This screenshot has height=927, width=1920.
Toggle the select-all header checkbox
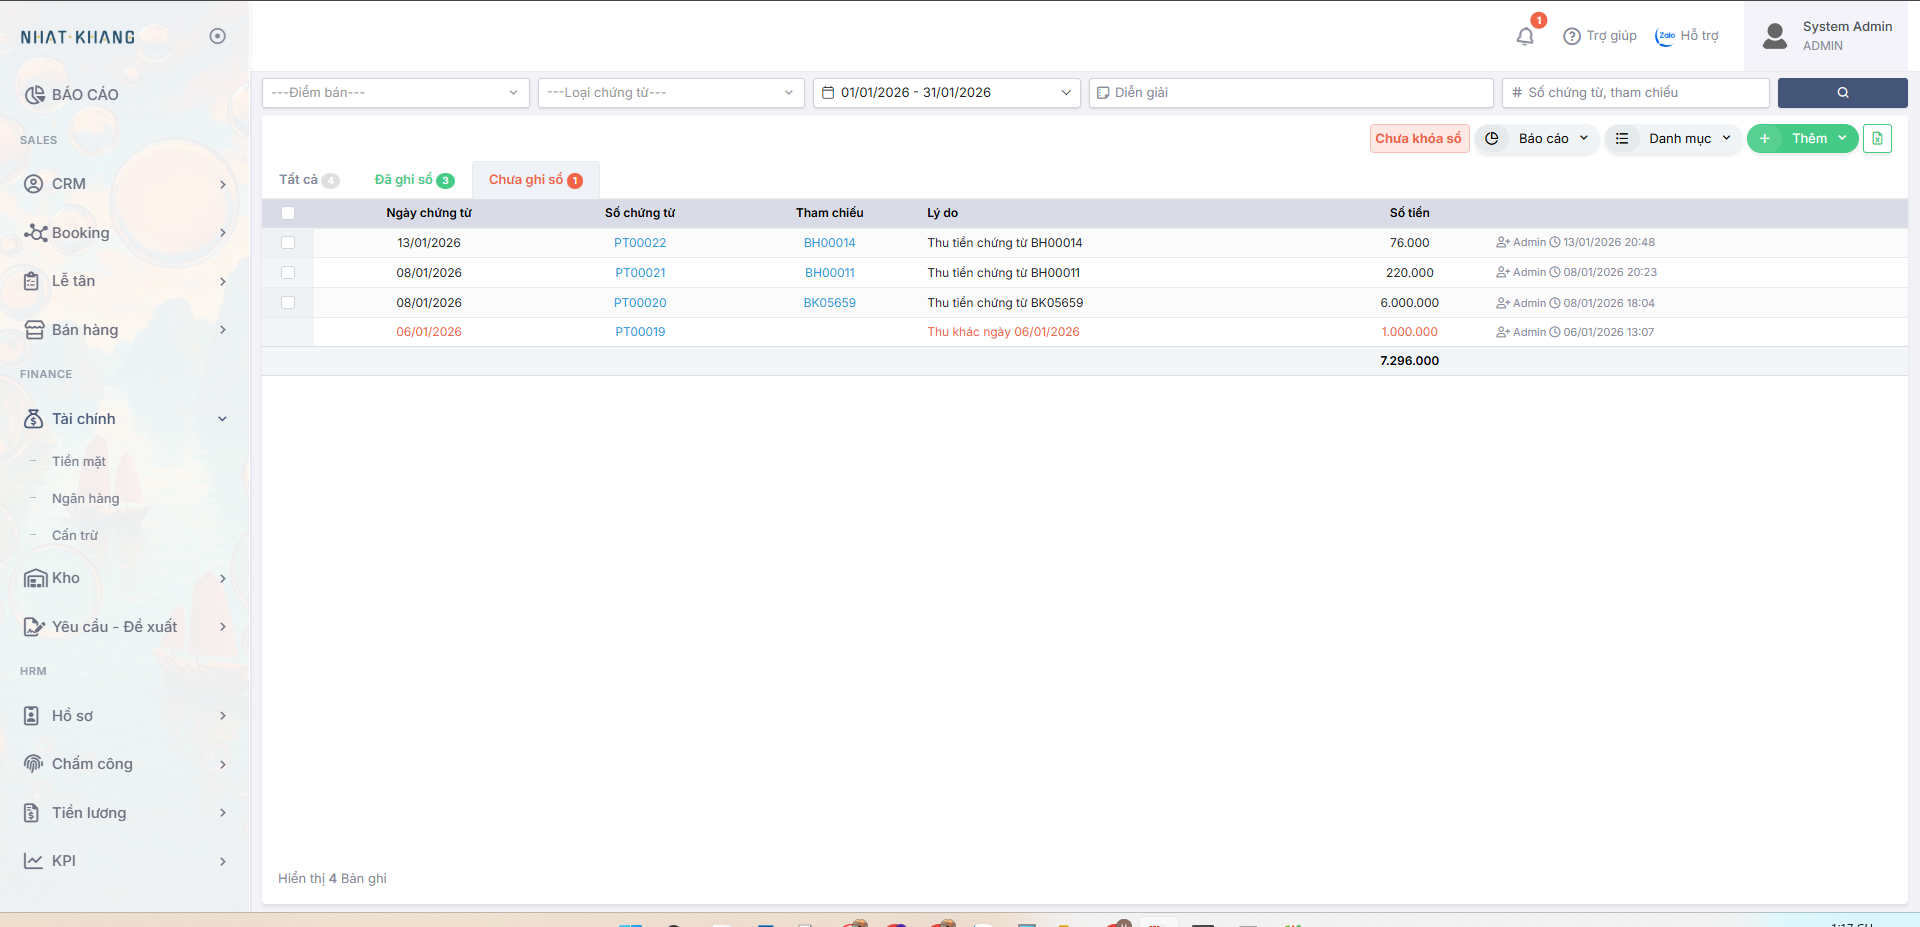pos(288,213)
